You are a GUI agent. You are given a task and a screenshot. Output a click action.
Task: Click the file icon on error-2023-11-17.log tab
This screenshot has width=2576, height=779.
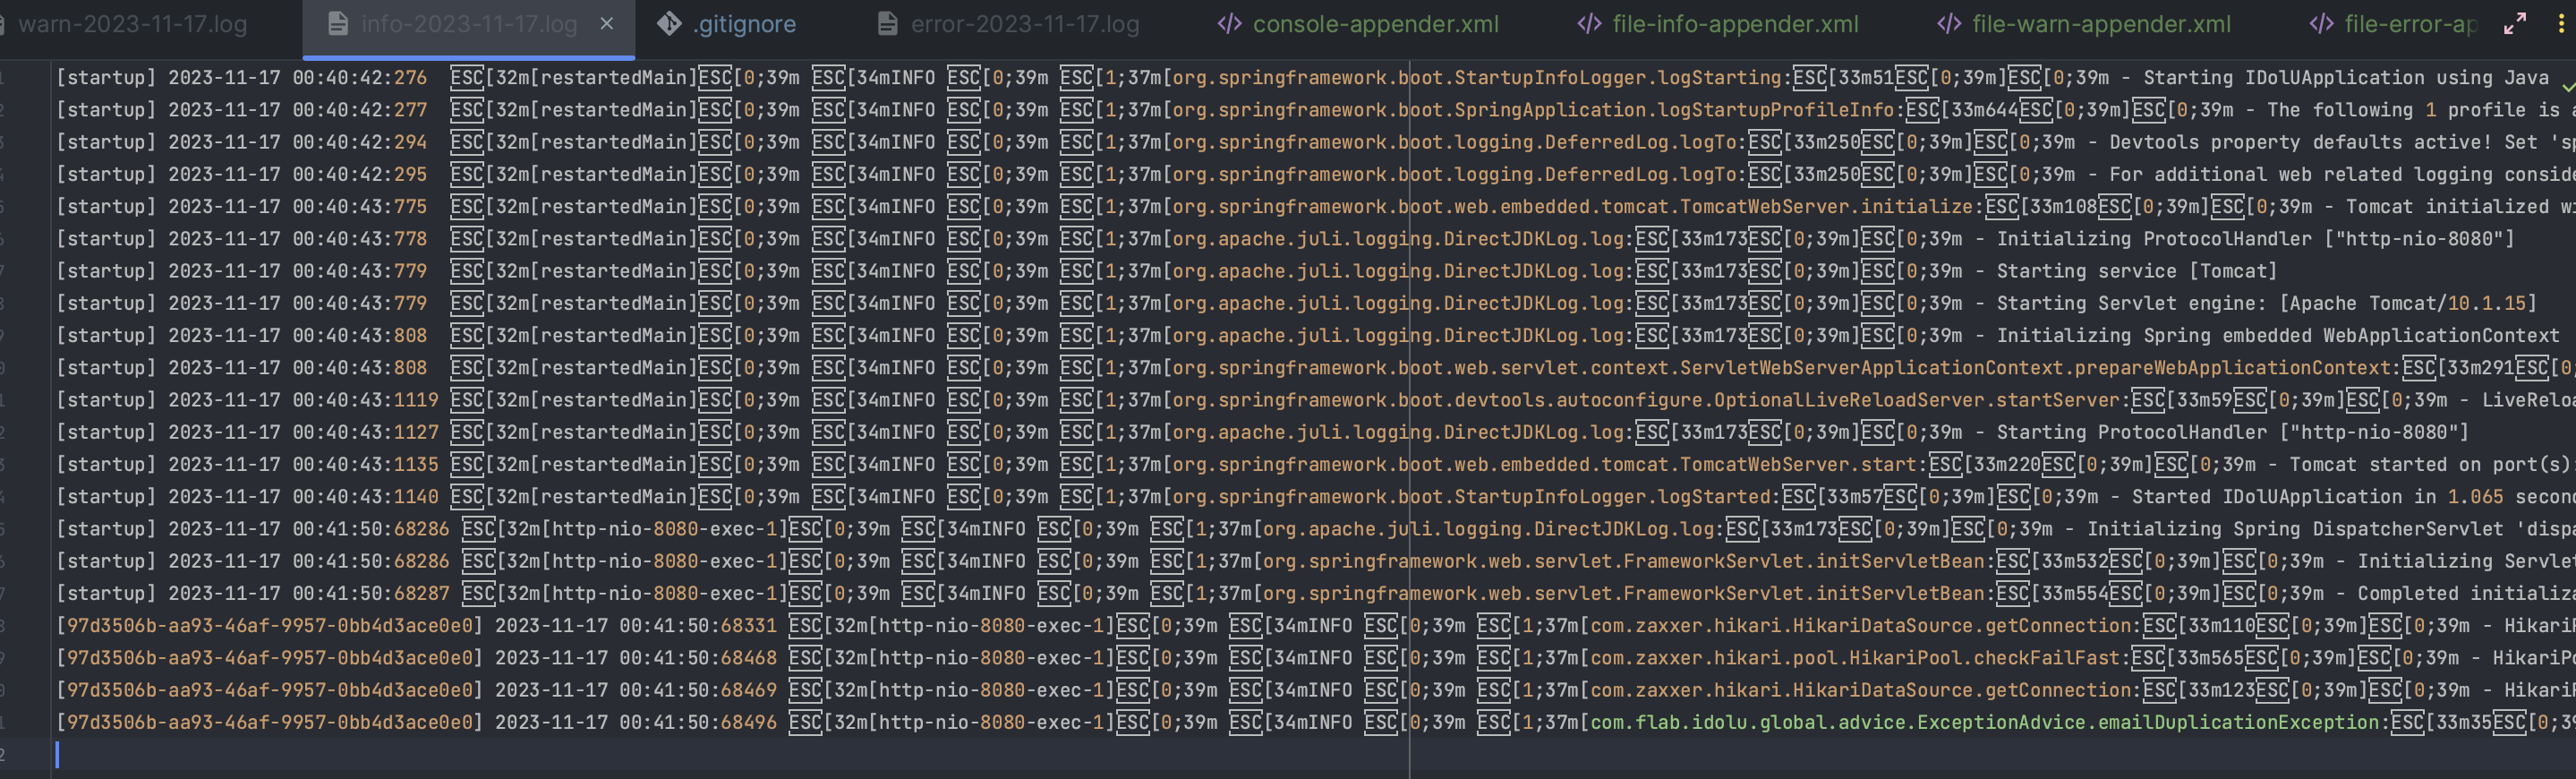tap(887, 24)
